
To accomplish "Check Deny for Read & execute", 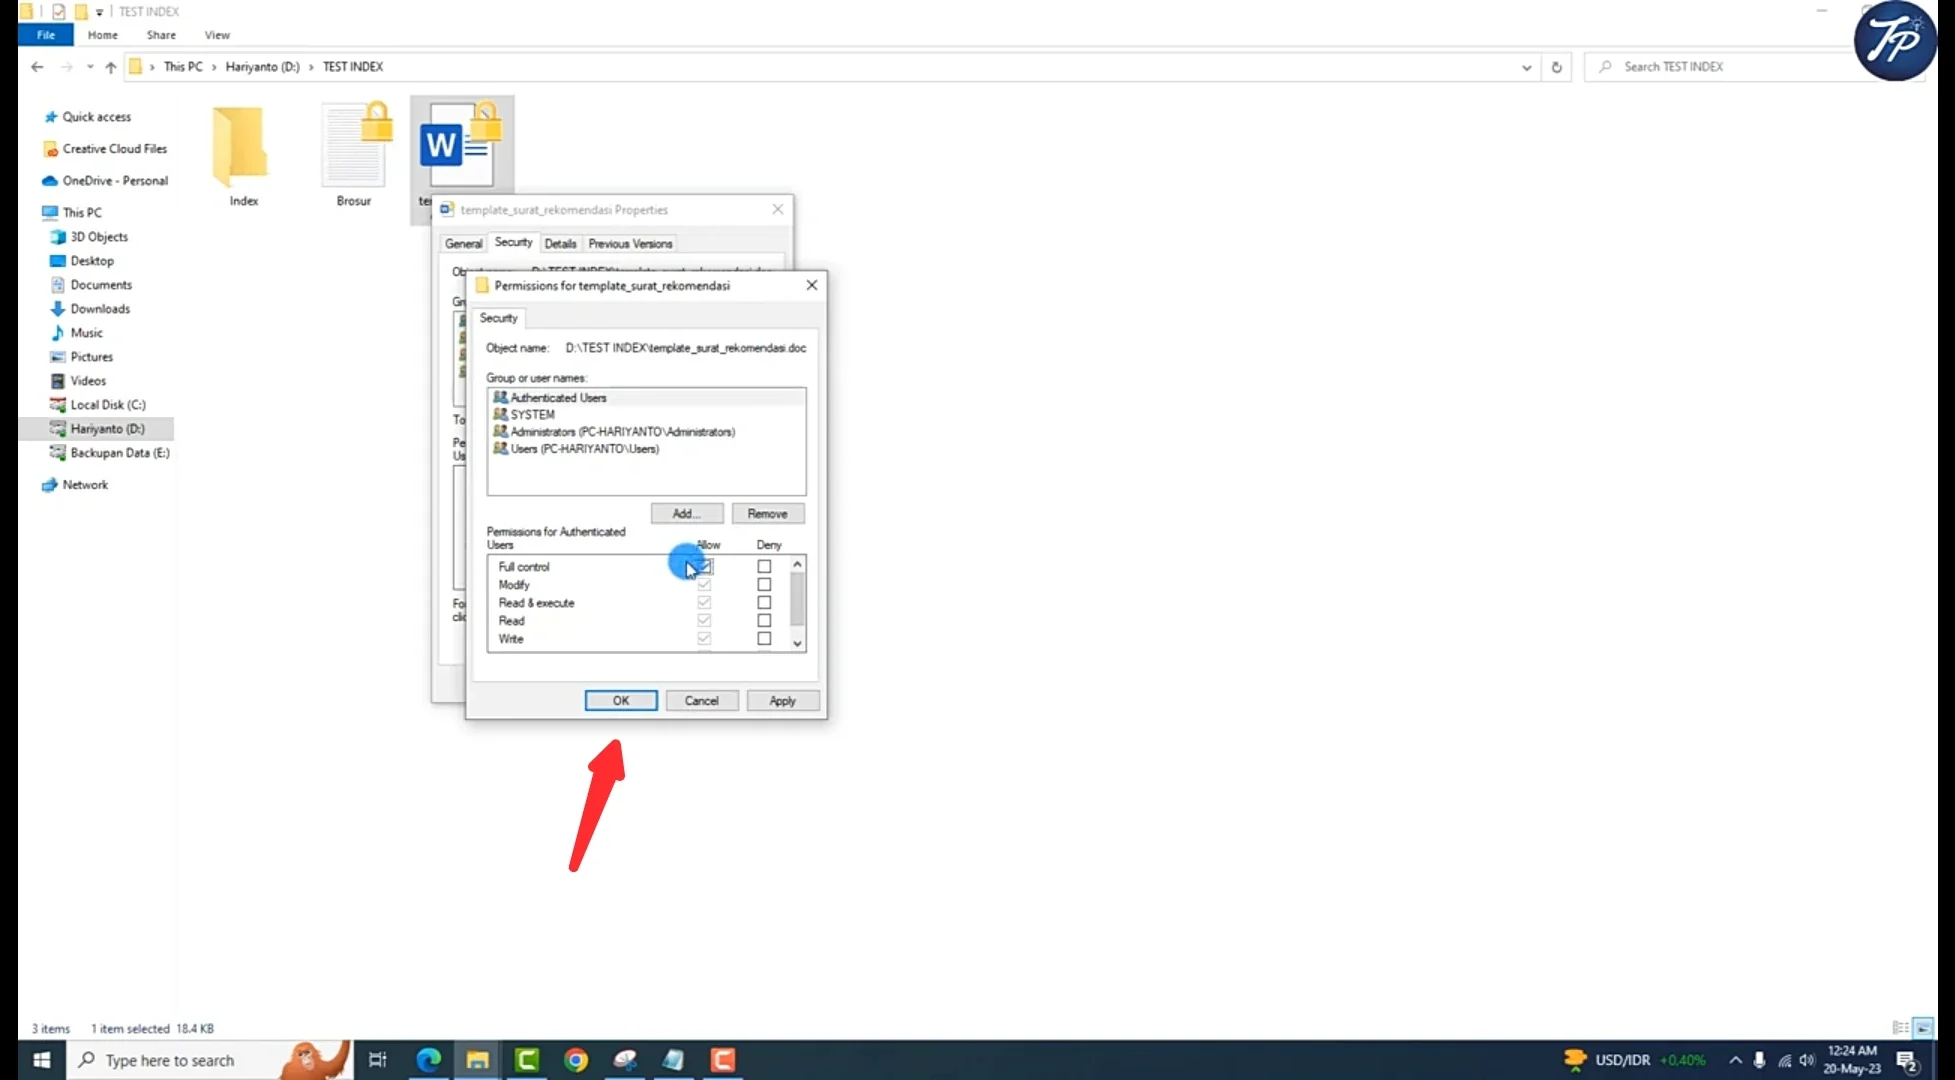I will point(764,603).
